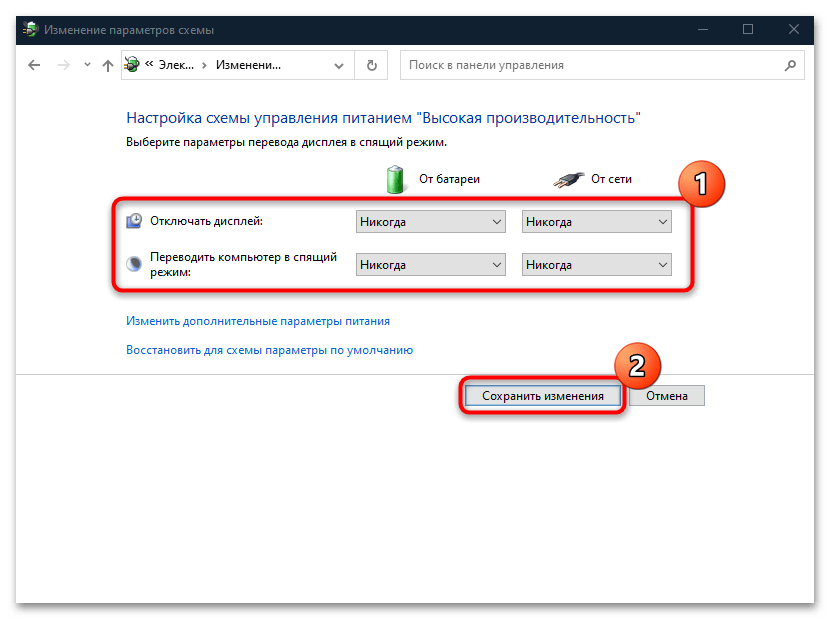Open plugged-in display-off timeout dropdown
The height and width of the screenshot is (619, 830).
[597, 222]
